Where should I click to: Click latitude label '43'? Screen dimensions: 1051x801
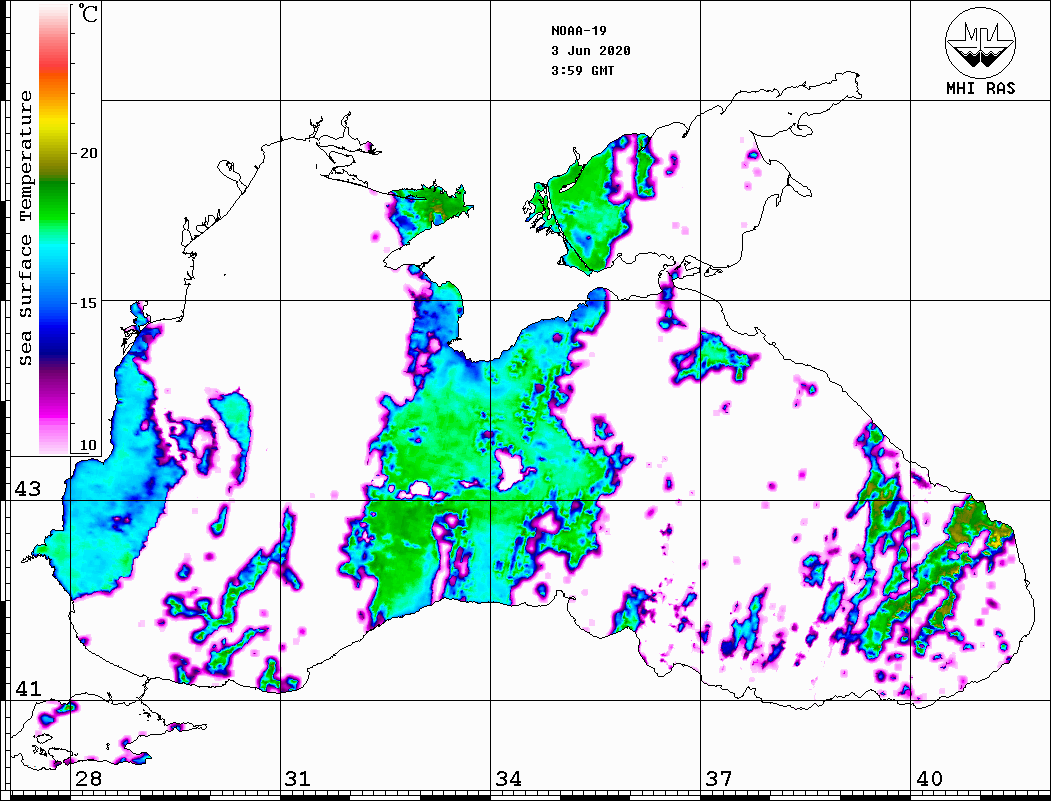point(28,489)
